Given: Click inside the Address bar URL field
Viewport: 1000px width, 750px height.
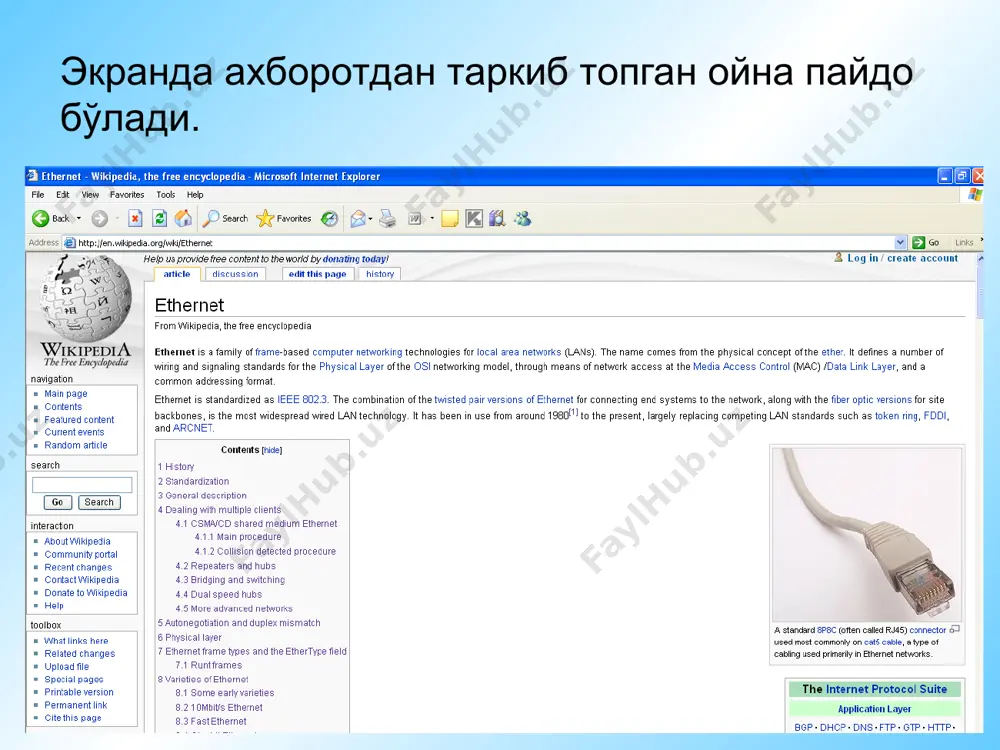Looking at the screenshot, I should pos(478,242).
